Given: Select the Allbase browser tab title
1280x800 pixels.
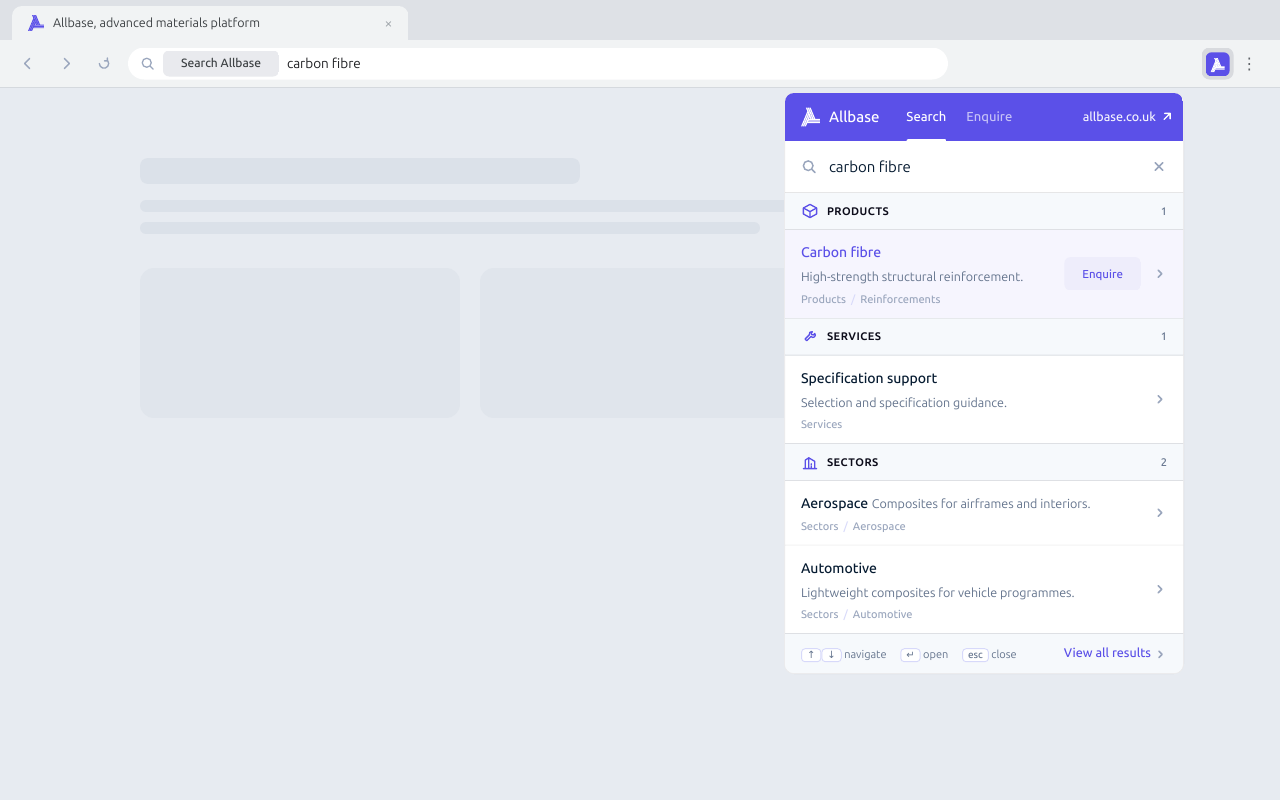Looking at the screenshot, I should click(x=156, y=23).
